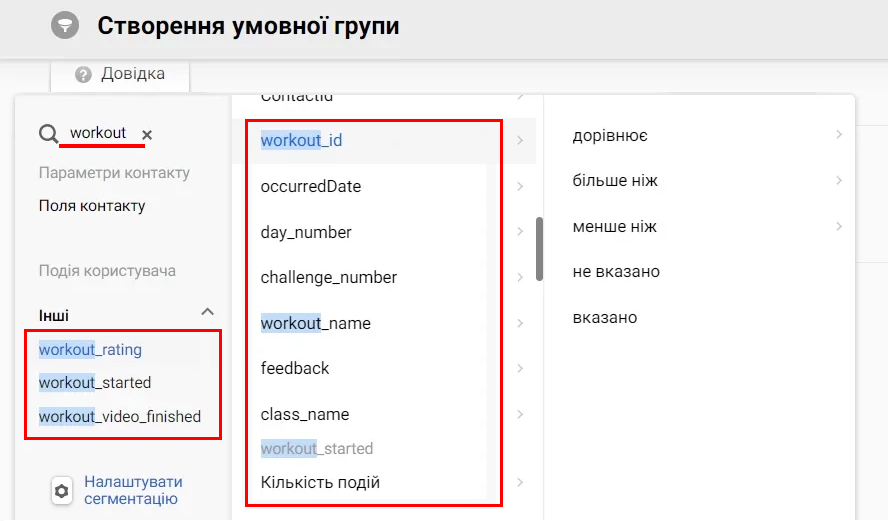The image size is (888, 521).
Task: Pick the не вказано condition
Action: pyautogui.click(x=616, y=272)
